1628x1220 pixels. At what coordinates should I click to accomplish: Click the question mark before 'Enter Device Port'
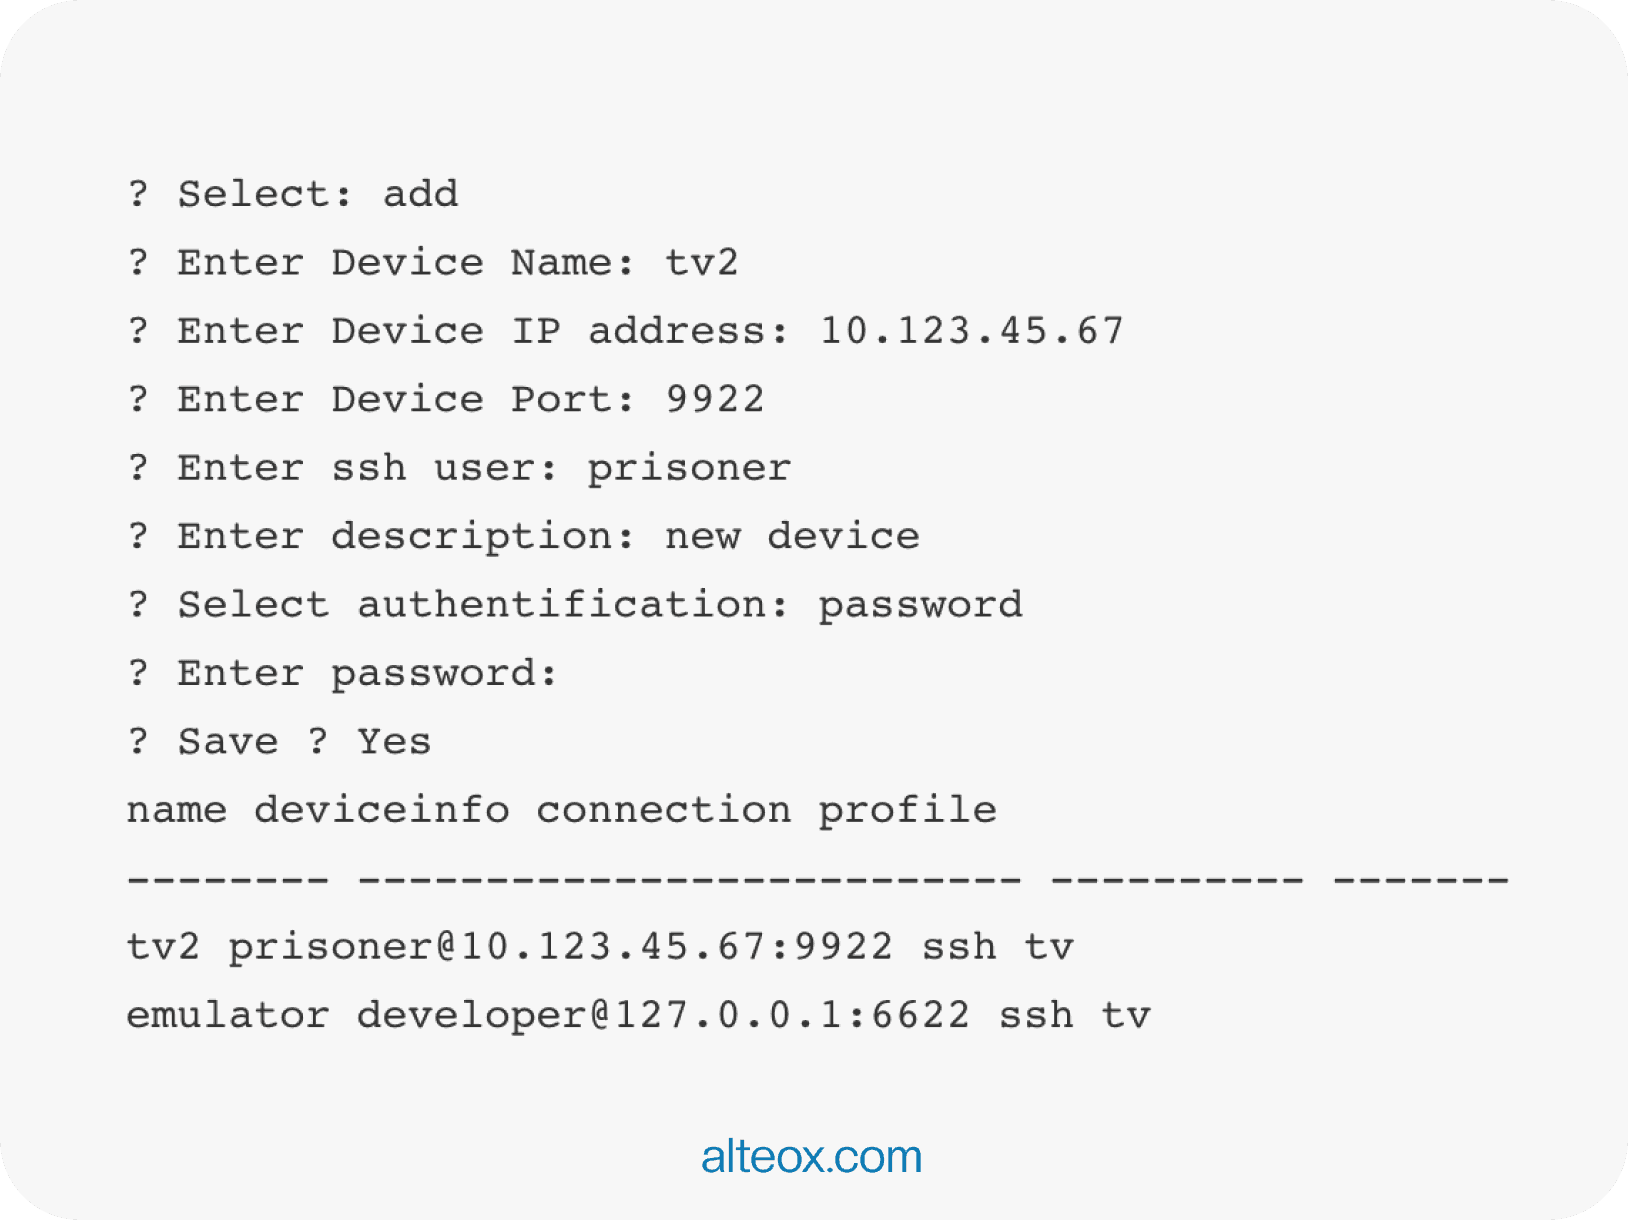click(138, 400)
